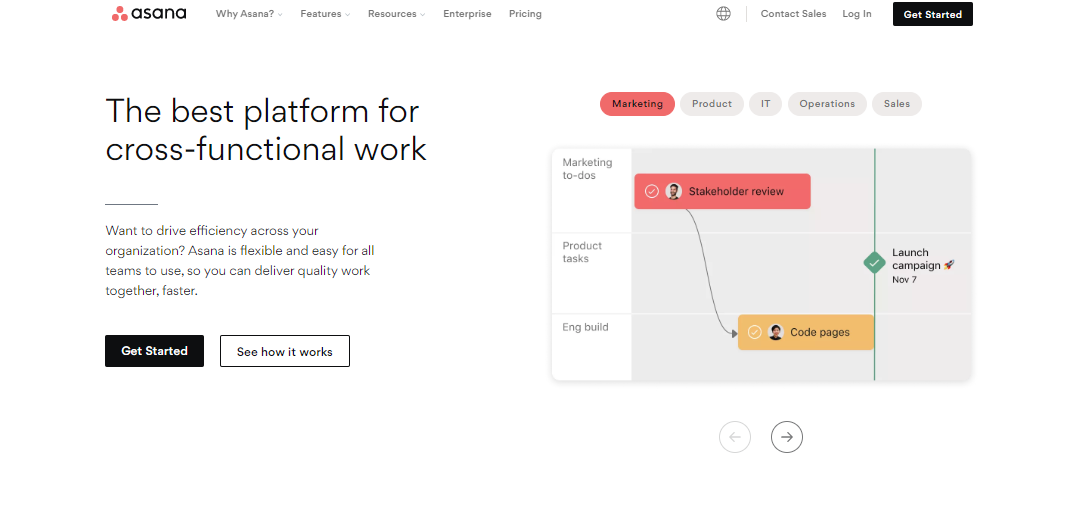Select the Marketing tab
Viewport: 1089px width, 522px height.
point(637,104)
